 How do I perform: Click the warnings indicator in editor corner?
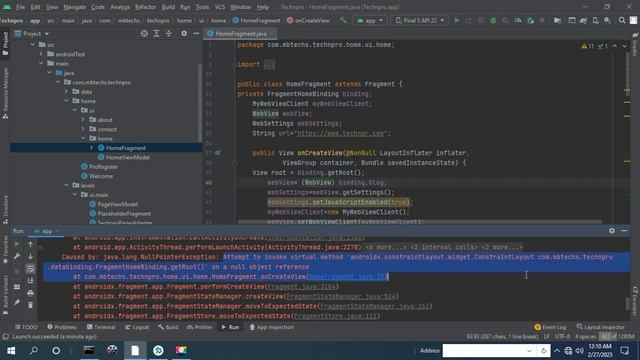point(588,46)
